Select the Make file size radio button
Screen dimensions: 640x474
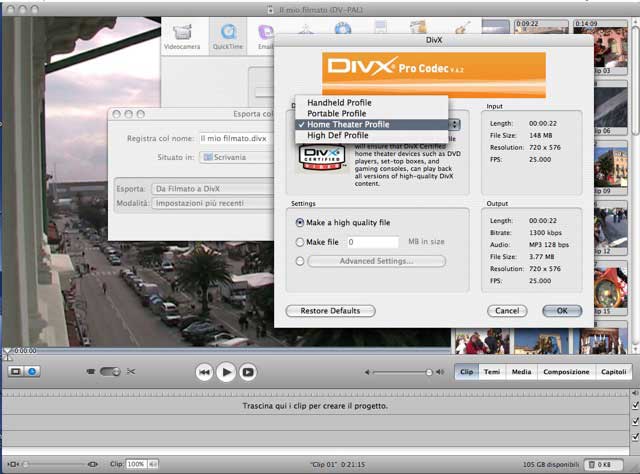(x=300, y=242)
